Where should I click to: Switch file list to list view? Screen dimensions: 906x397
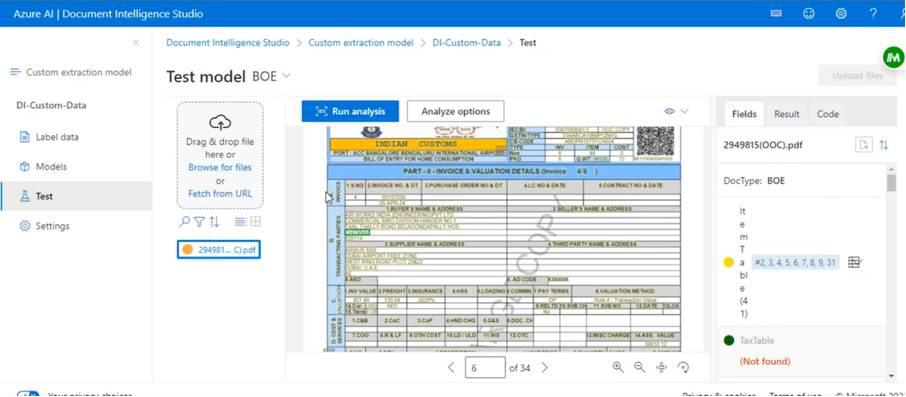tap(240, 221)
